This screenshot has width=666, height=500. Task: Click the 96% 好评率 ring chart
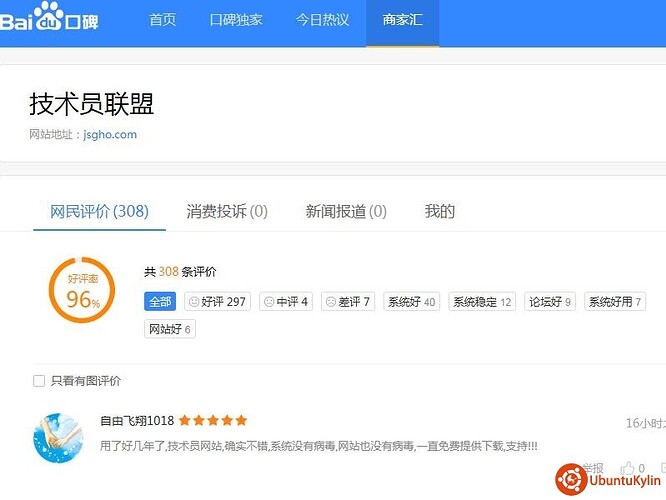click(x=82, y=290)
